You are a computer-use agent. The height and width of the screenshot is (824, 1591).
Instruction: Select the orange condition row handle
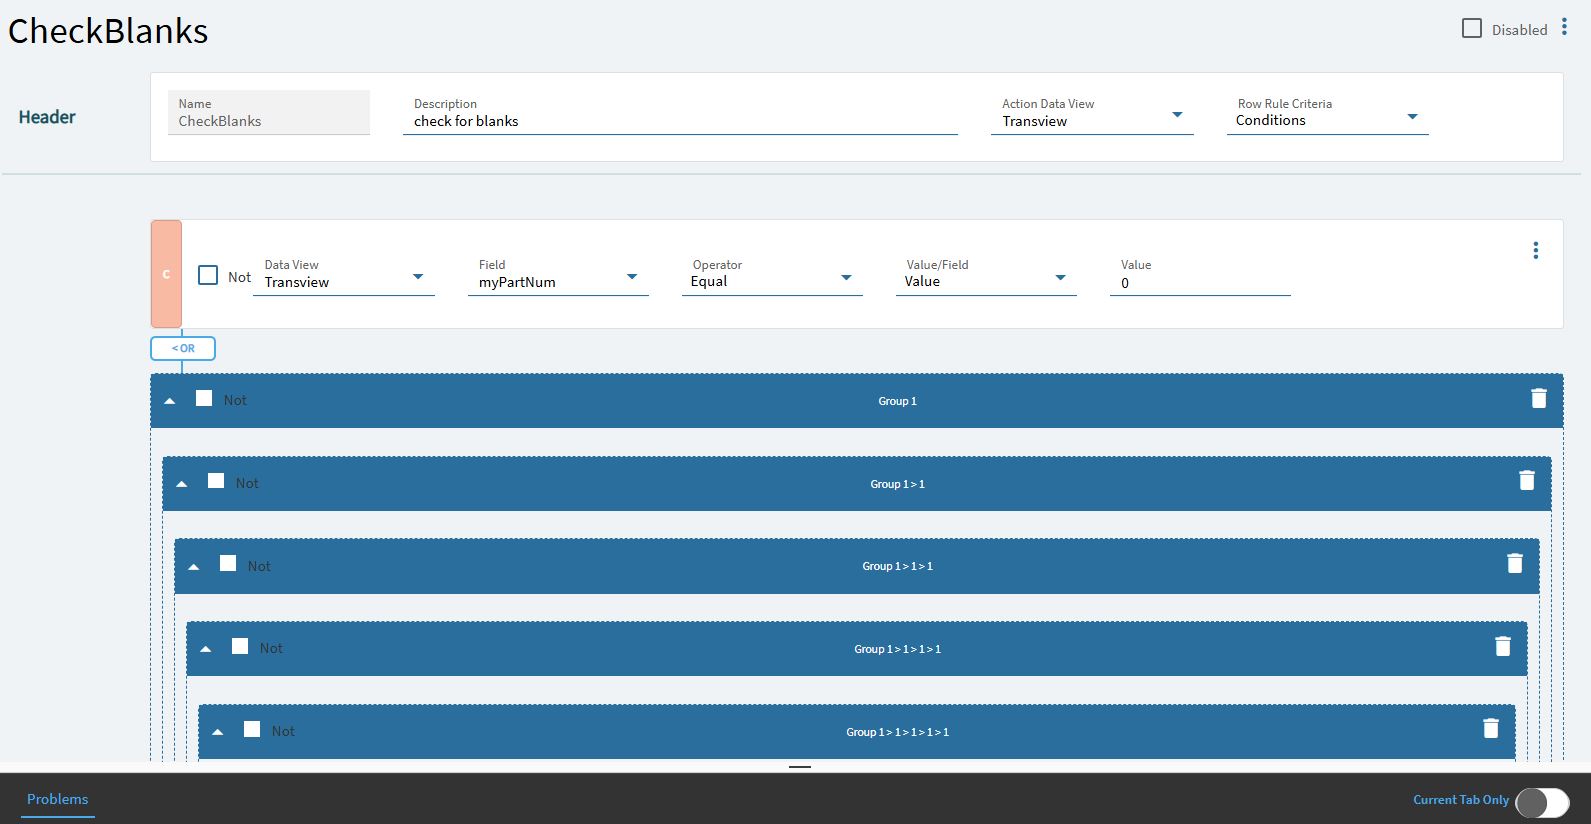(166, 274)
